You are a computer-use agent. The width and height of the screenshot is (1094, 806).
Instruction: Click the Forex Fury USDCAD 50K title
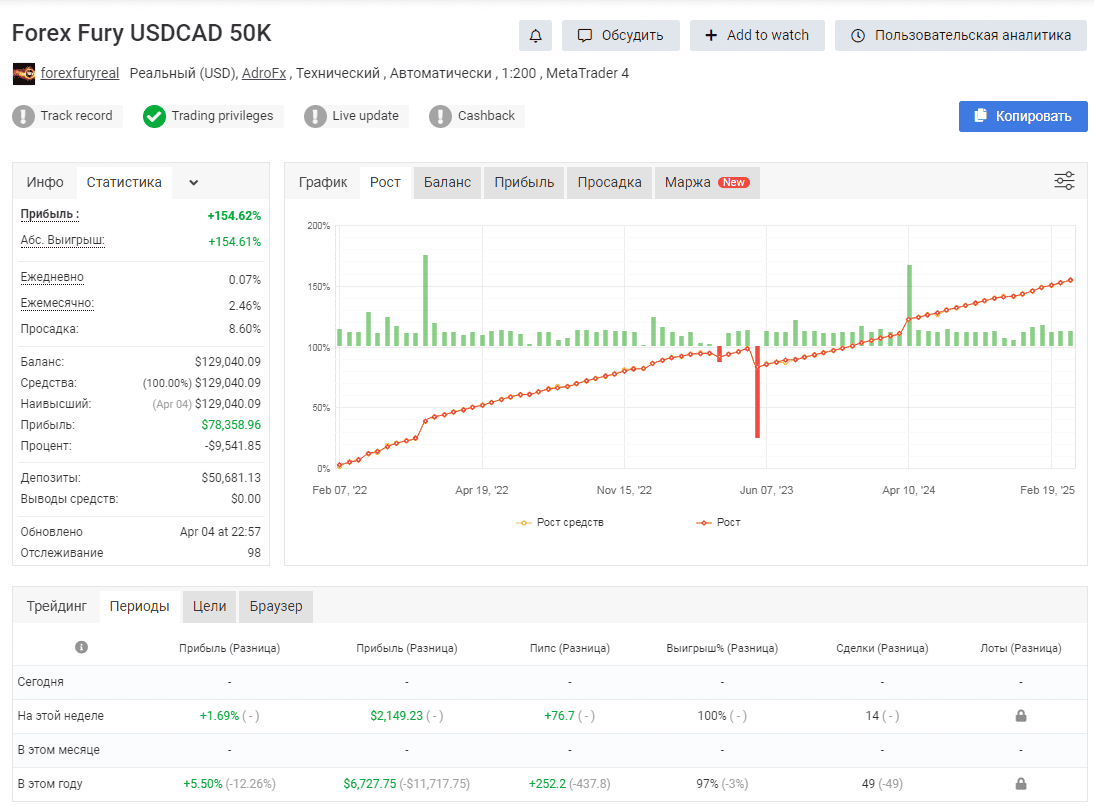pyautogui.click(x=142, y=33)
